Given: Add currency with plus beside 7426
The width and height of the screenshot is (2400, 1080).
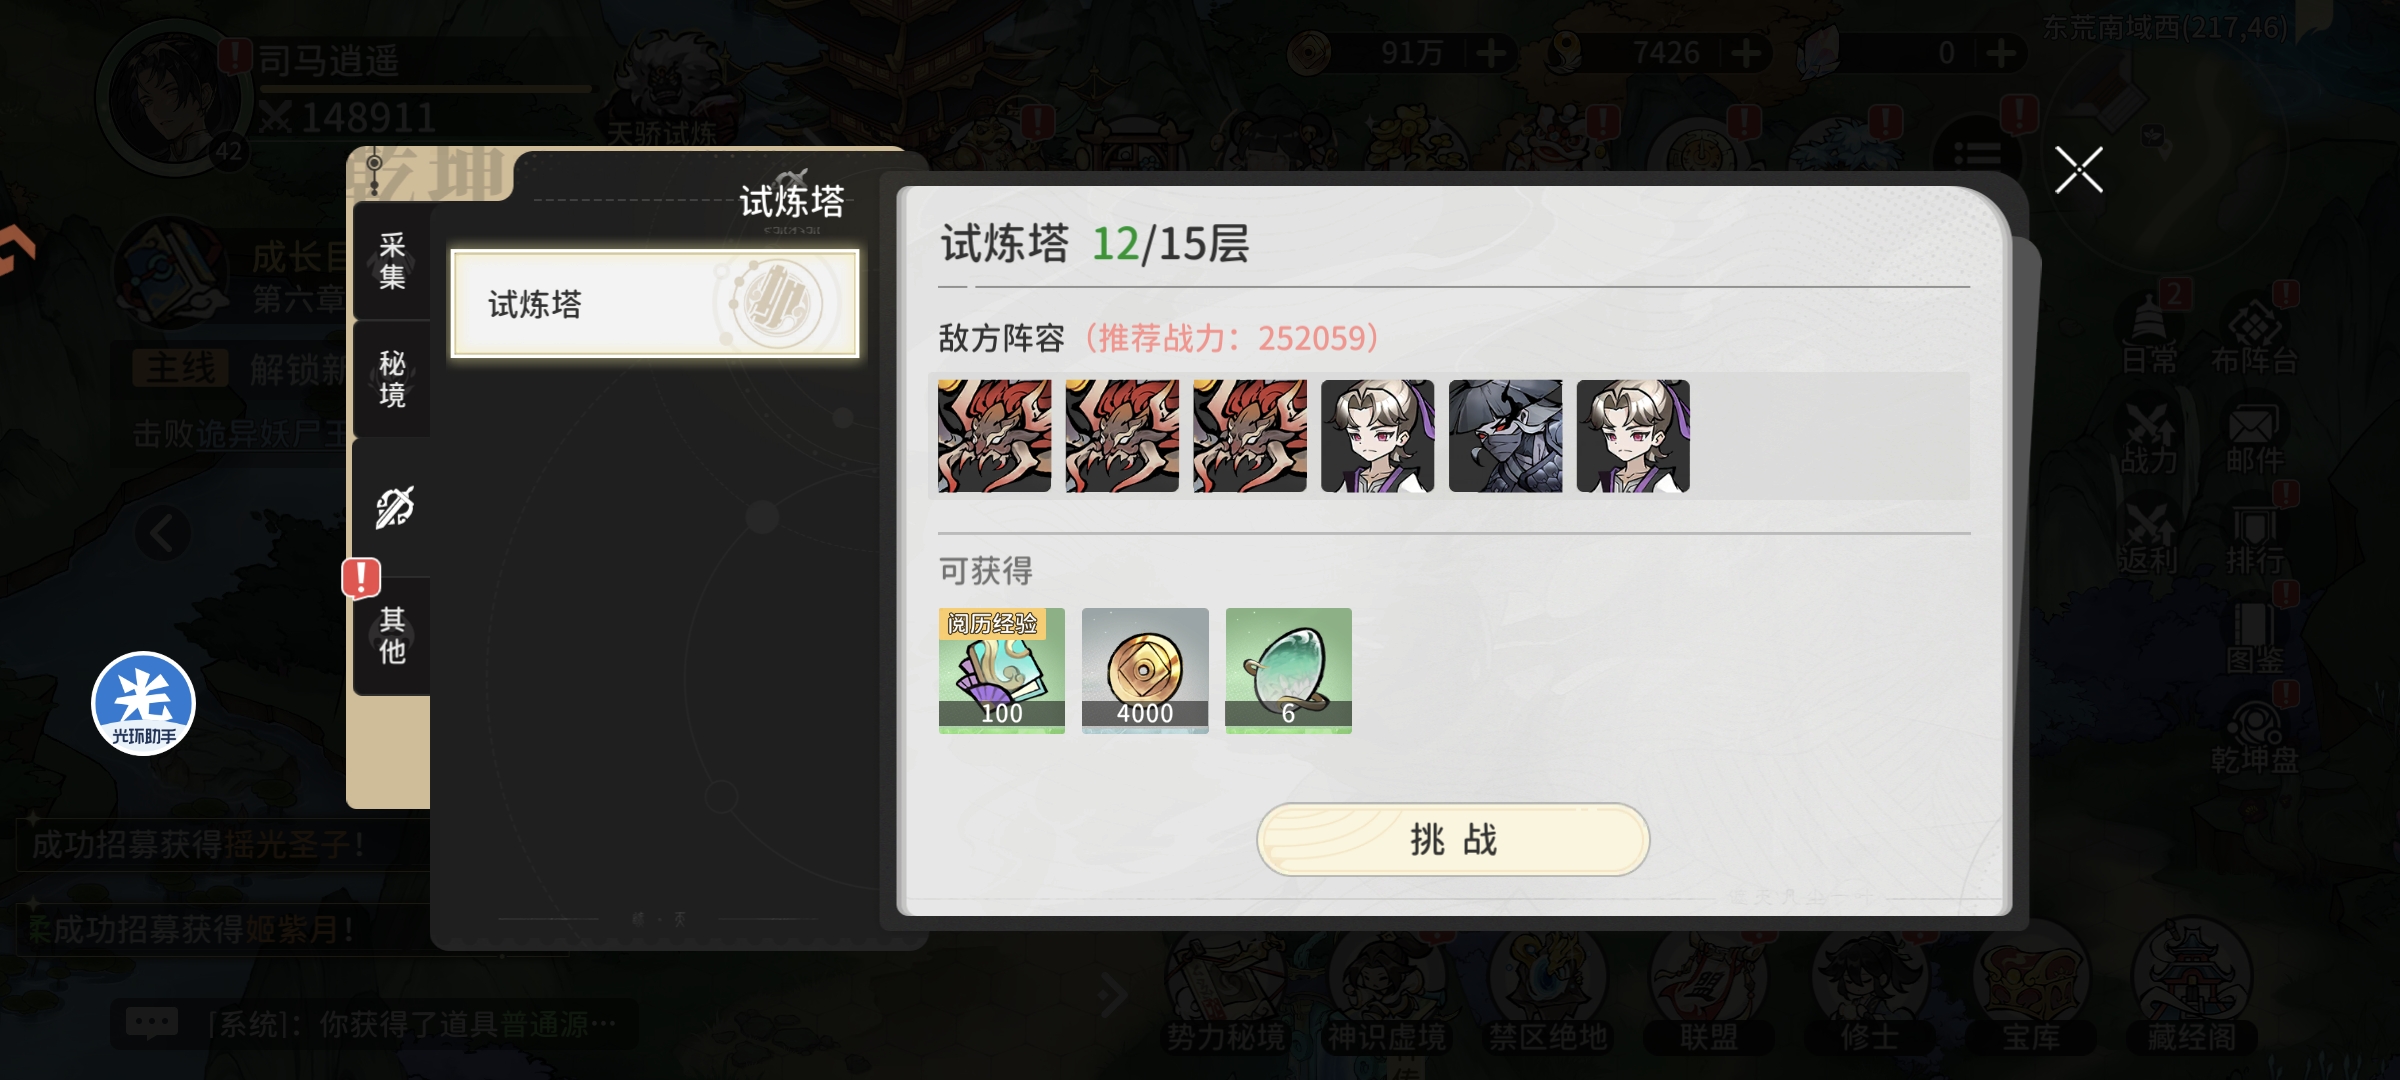Looking at the screenshot, I should tap(1746, 53).
